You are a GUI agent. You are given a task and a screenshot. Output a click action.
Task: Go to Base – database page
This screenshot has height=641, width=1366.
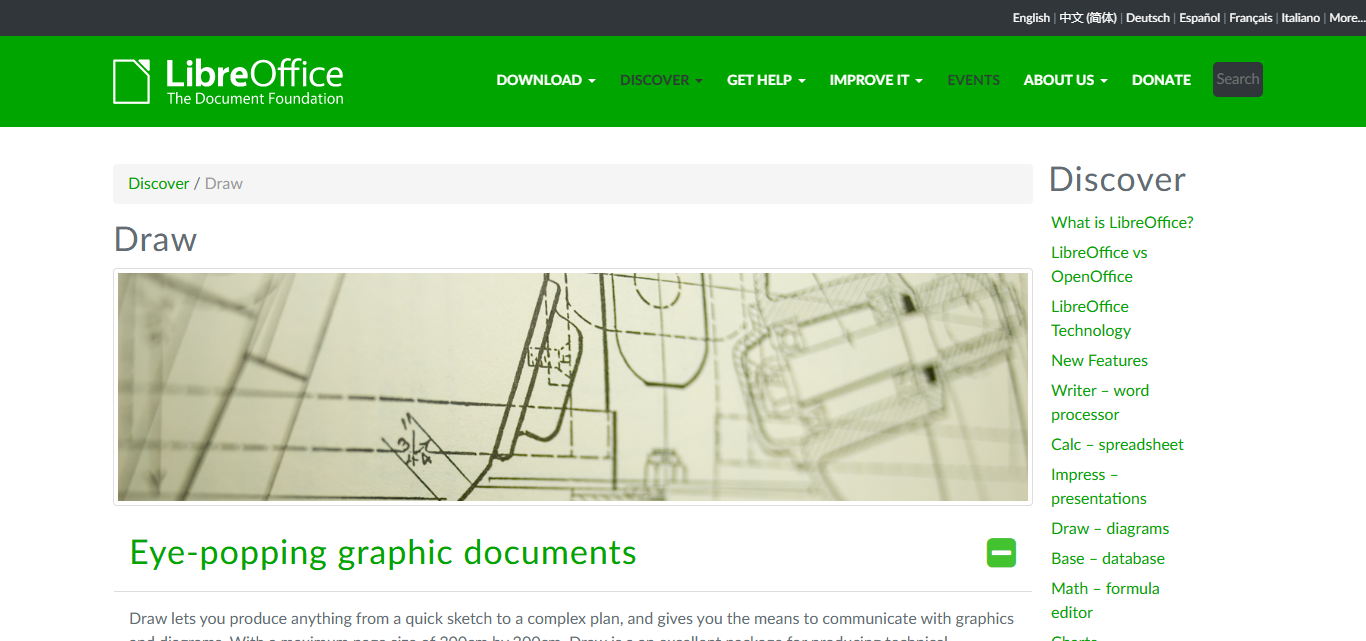tap(1108, 559)
